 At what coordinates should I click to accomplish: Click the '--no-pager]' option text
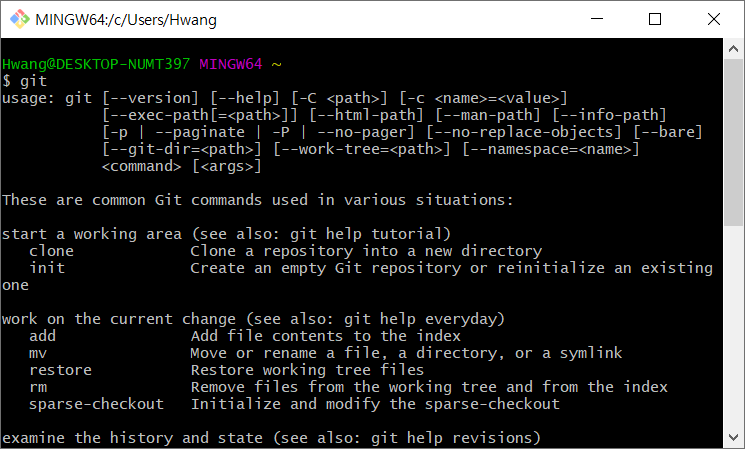(366, 132)
